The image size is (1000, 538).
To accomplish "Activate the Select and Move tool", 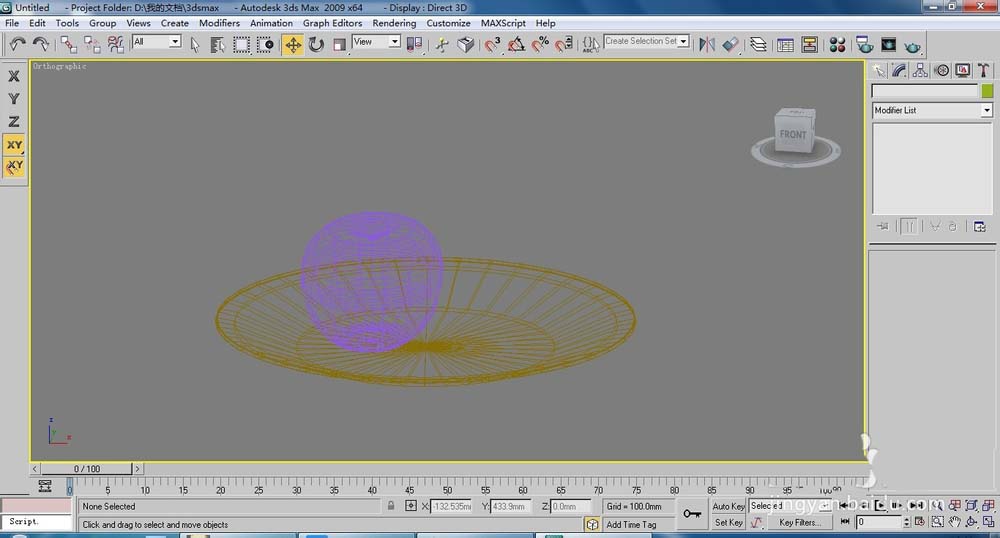I will 293,45.
